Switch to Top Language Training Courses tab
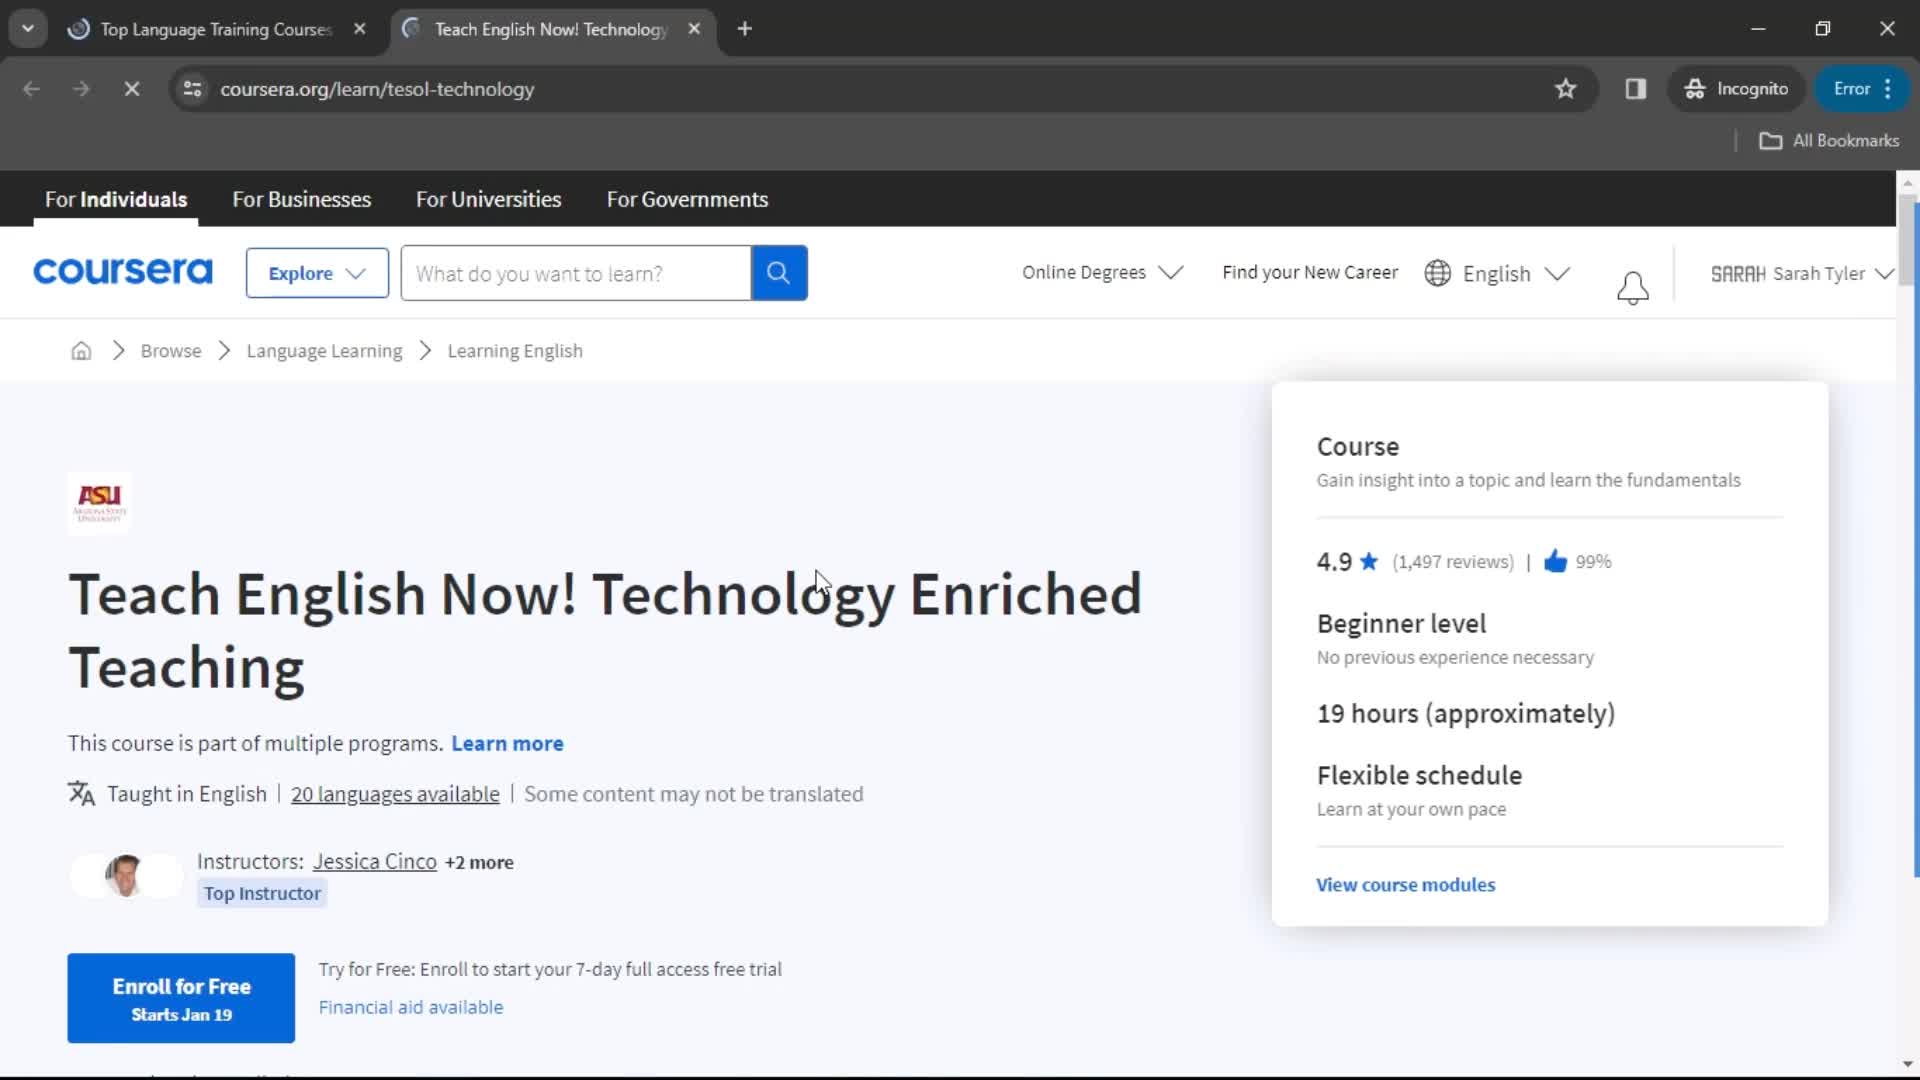This screenshot has width=1920, height=1080. pyautogui.click(x=215, y=29)
